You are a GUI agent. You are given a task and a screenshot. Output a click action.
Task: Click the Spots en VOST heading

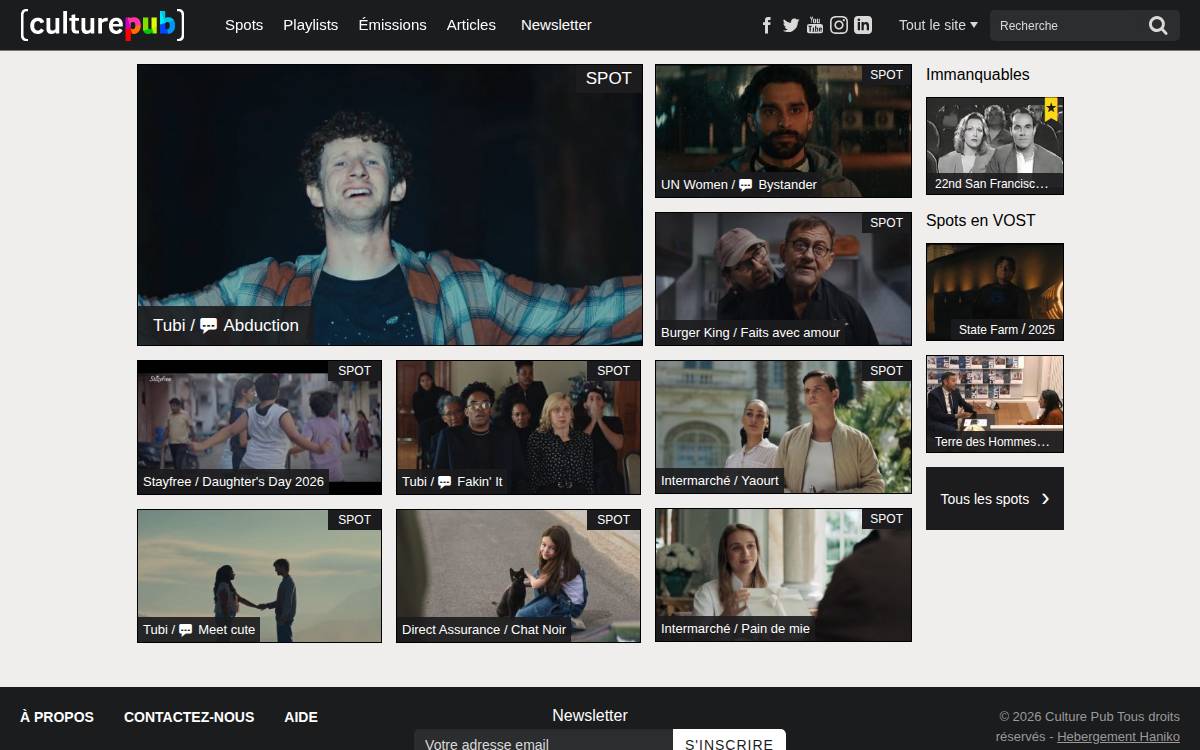pos(980,220)
